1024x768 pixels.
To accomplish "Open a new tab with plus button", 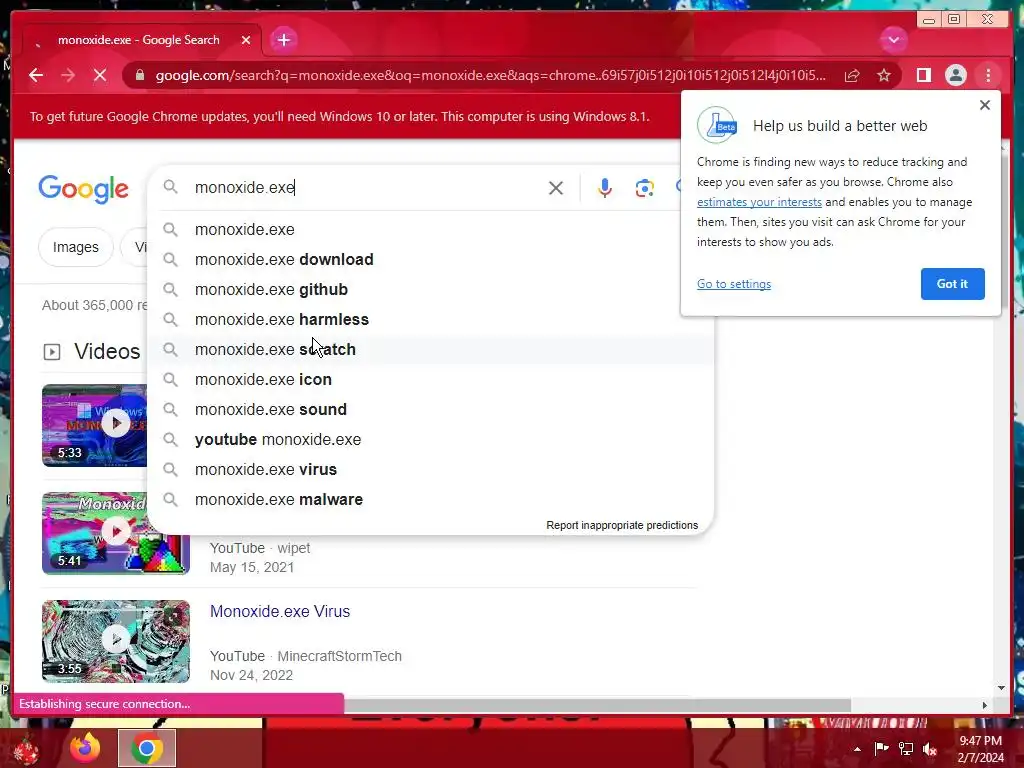I will [x=283, y=40].
